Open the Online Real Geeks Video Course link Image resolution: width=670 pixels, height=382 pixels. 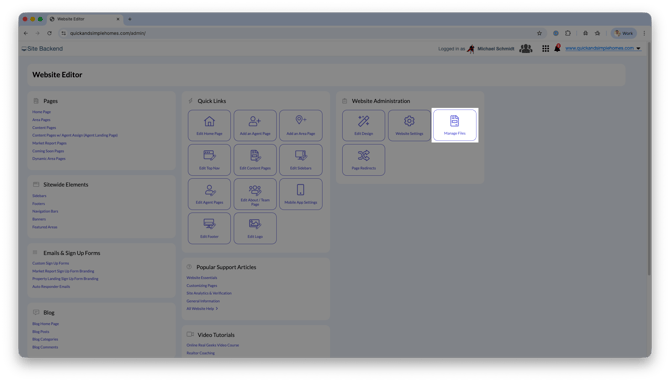(212, 345)
